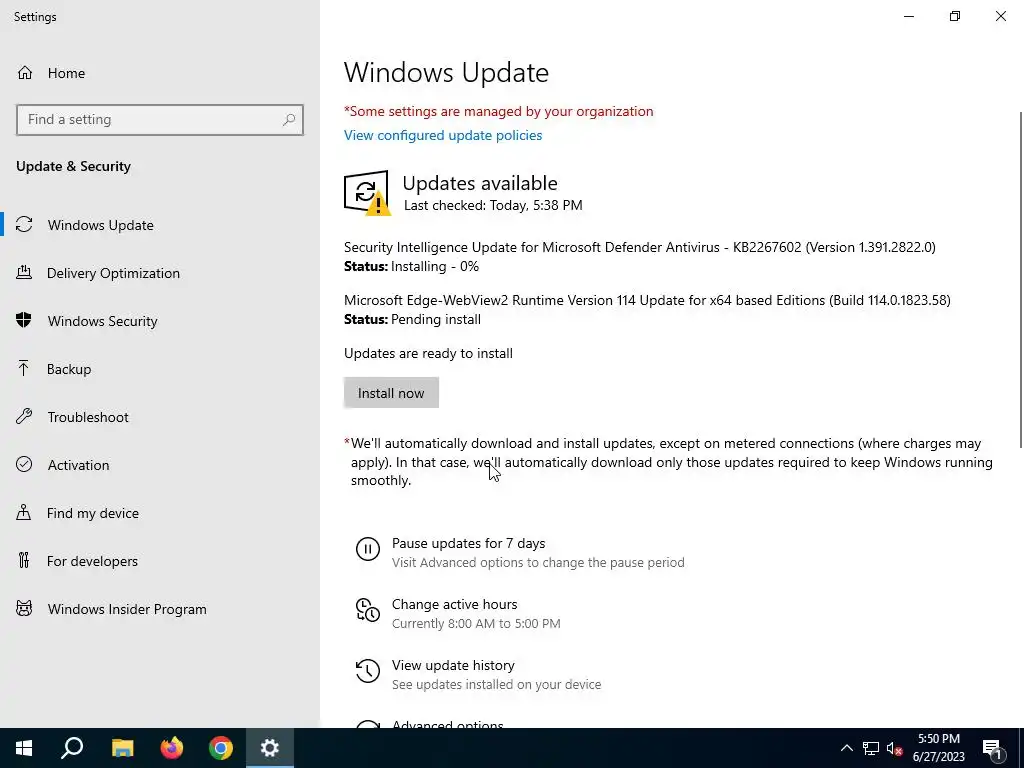Open File Explorer from the taskbar
The height and width of the screenshot is (768, 1024).
[x=122, y=748]
